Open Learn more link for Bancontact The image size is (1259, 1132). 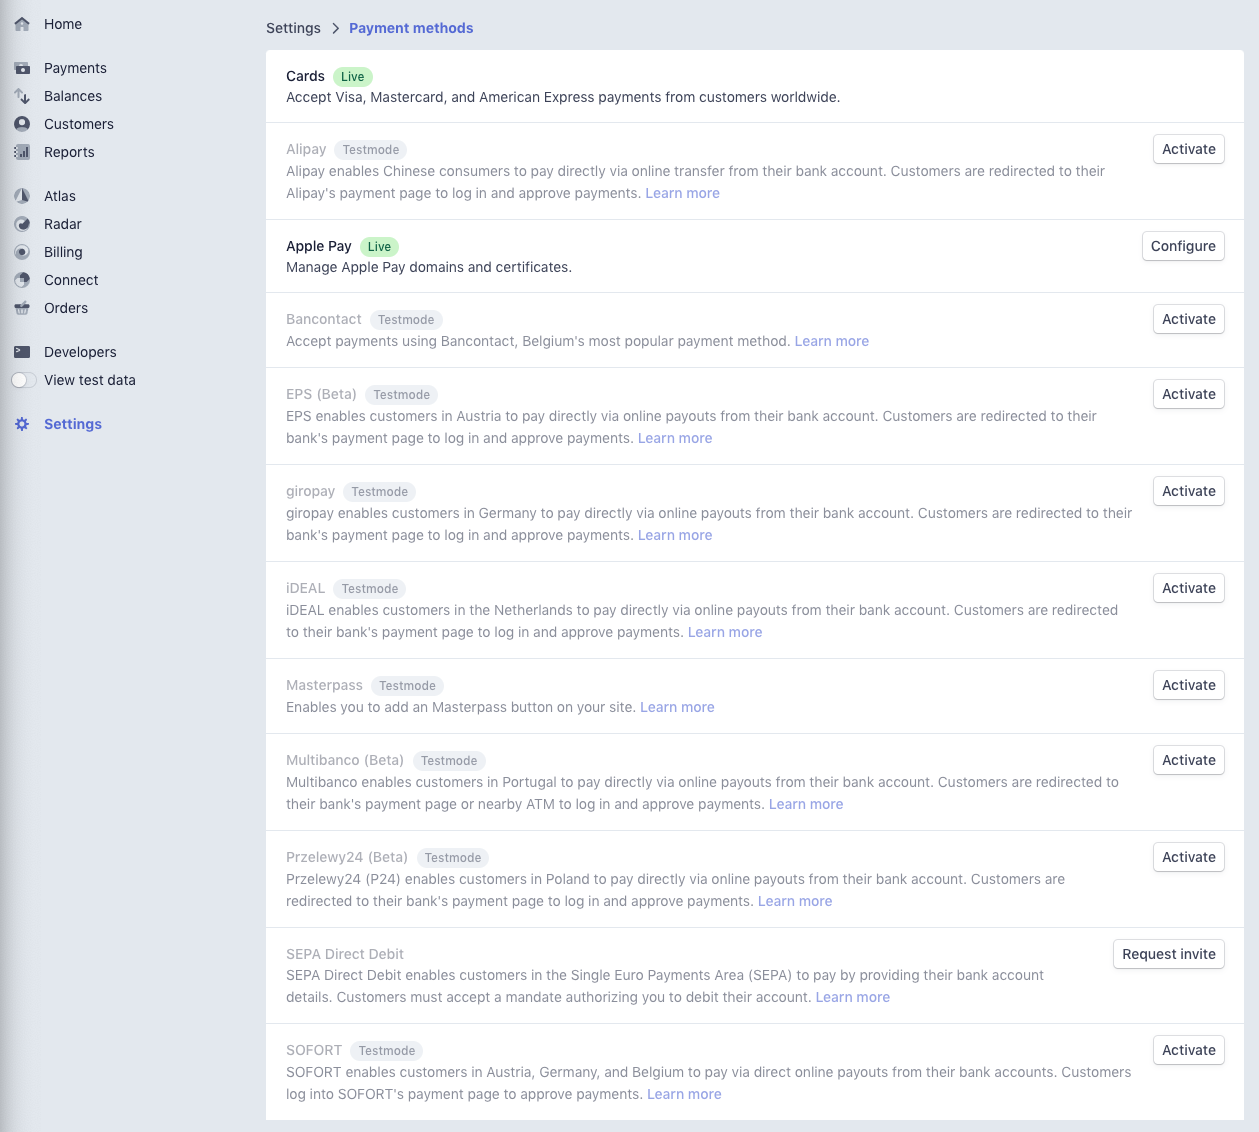click(x=832, y=341)
